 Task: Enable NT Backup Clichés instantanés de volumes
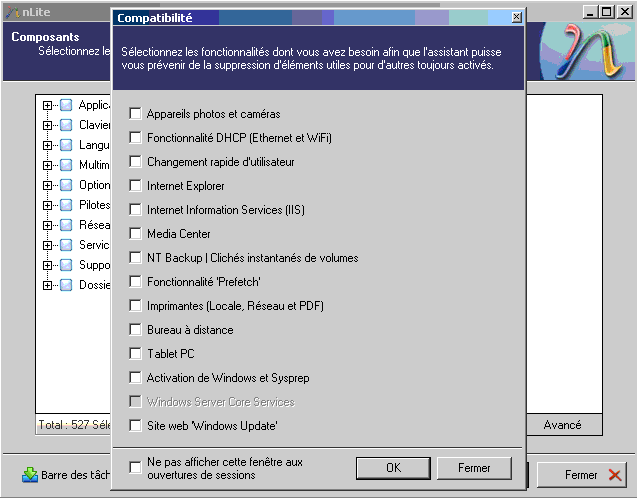coord(135,257)
